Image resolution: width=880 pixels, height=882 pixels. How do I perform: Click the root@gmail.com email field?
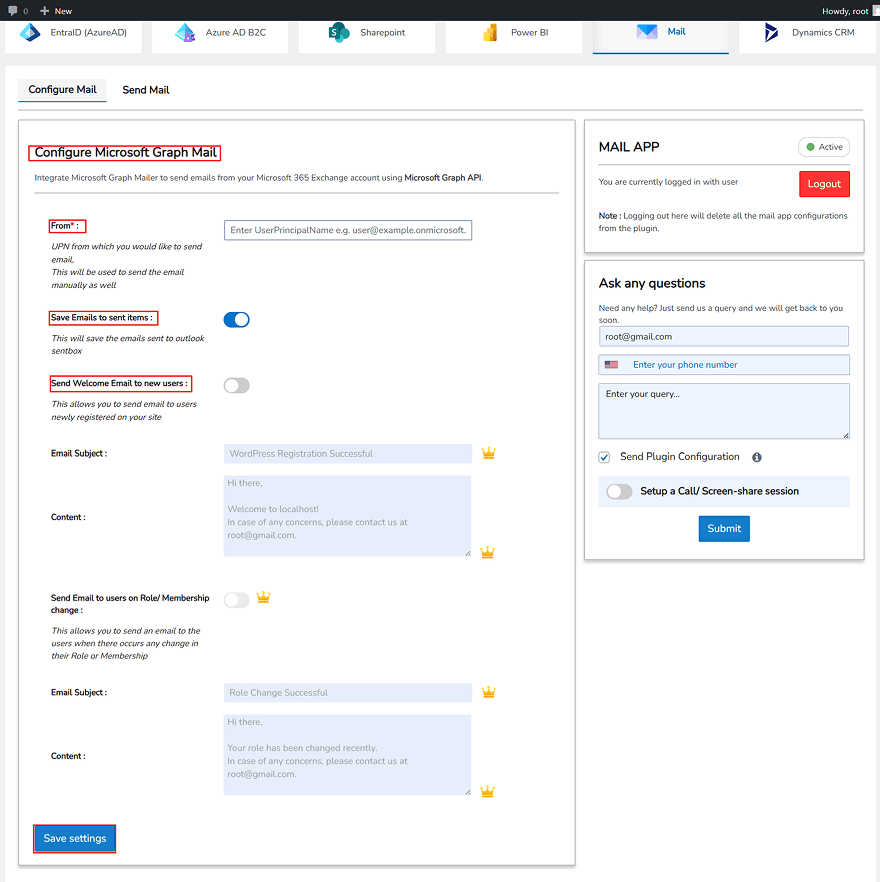[724, 336]
